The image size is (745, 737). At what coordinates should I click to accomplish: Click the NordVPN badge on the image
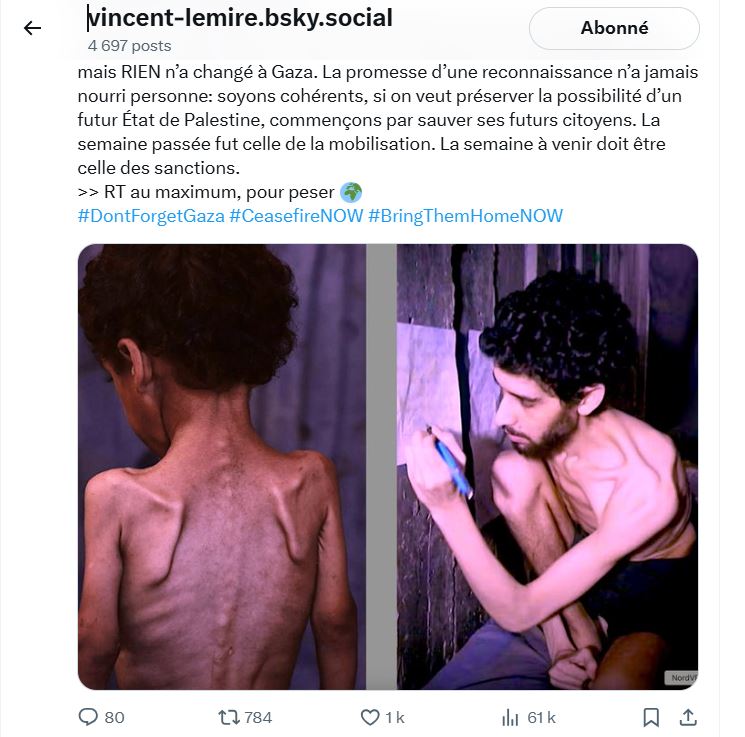tap(680, 677)
